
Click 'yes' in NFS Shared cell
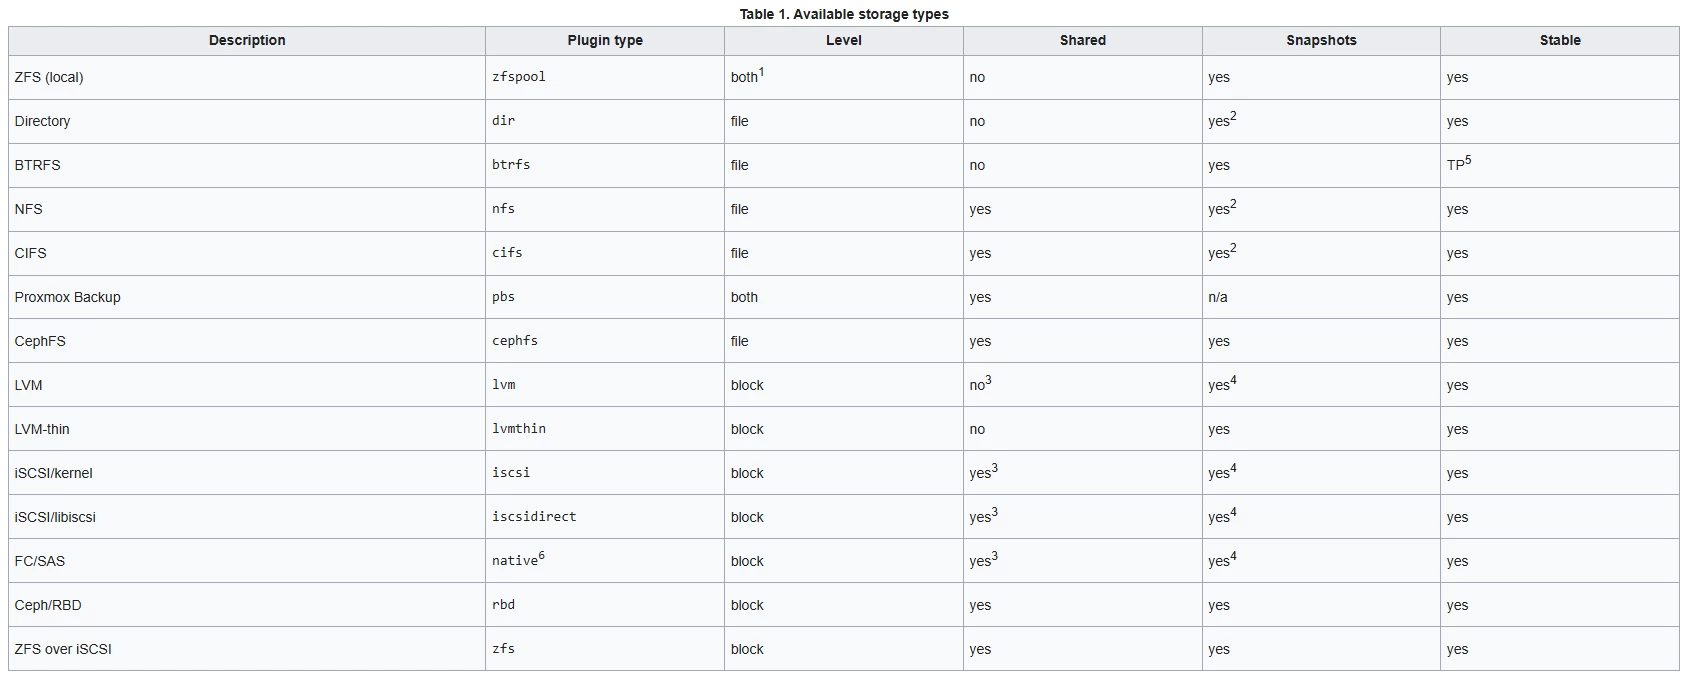980,210
